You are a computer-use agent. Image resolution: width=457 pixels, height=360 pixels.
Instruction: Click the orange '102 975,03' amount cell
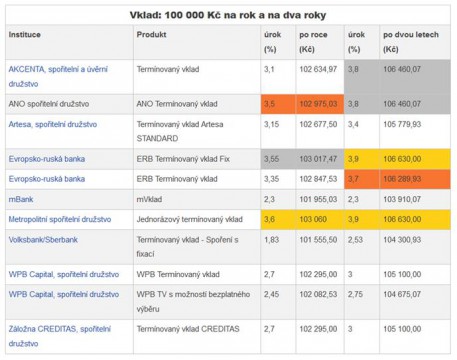320,104
